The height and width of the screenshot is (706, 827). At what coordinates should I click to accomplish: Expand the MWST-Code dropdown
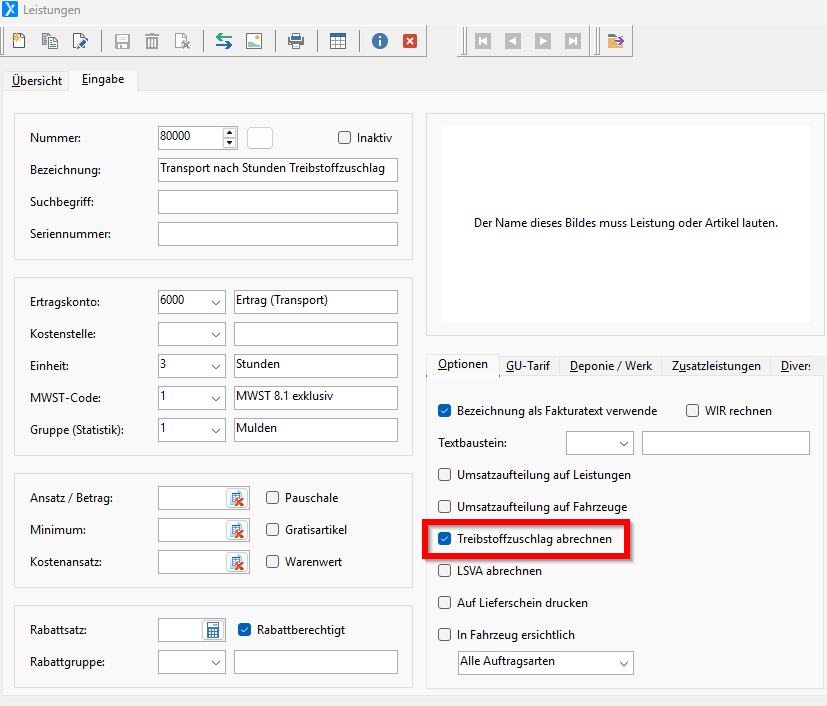216,398
